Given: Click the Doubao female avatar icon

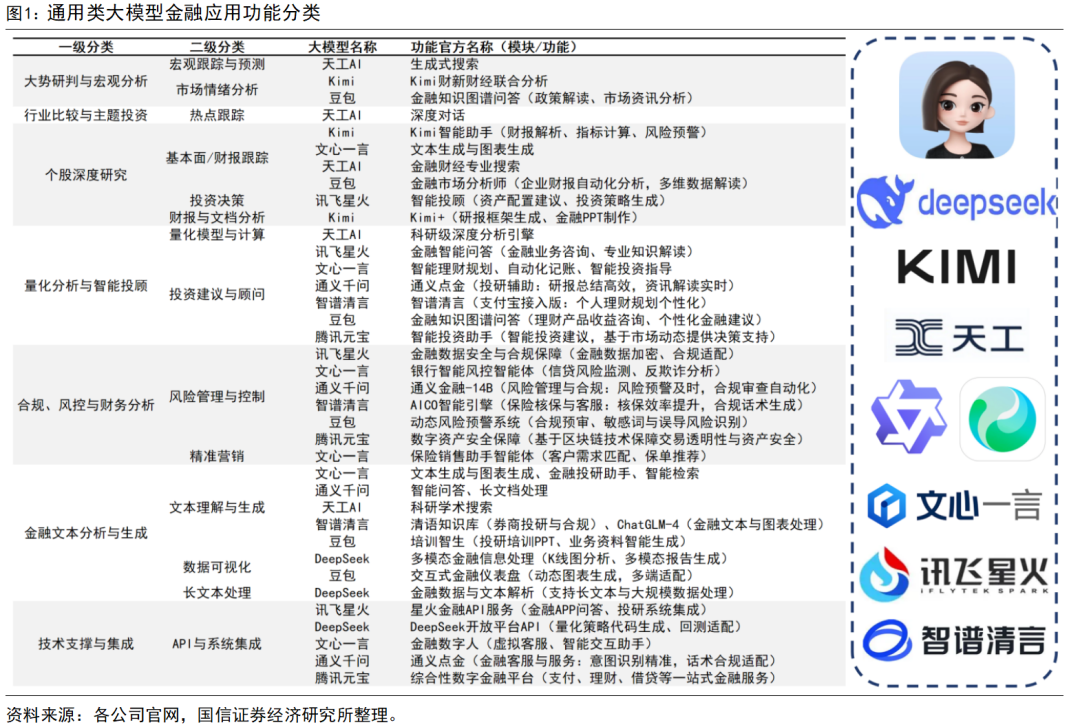Looking at the screenshot, I should click(957, 105).
